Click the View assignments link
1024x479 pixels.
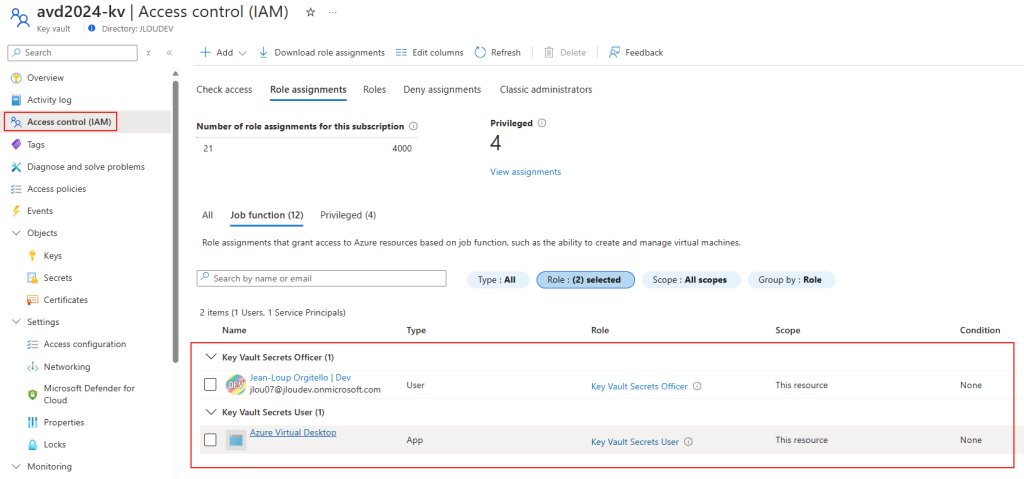[526, 172]
